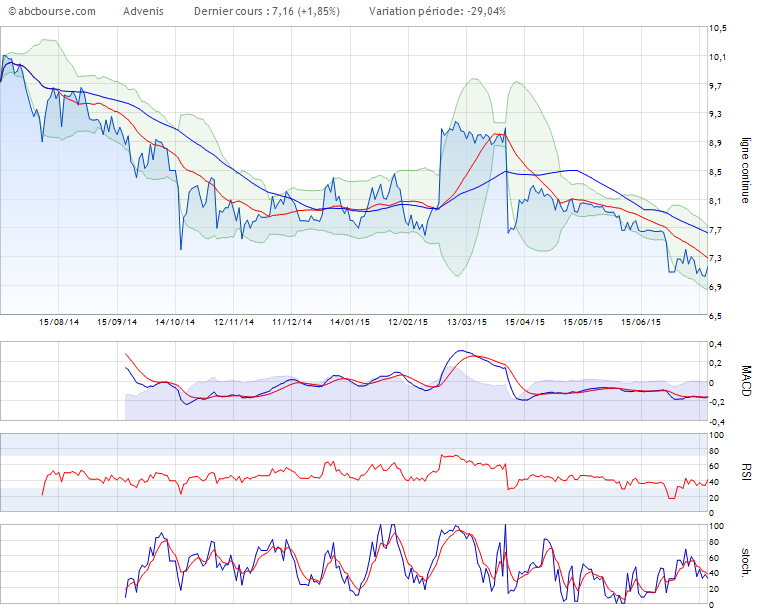The width and height of the screenshot is (760, 610).
Task: Click the 6,9 price axis value
Action: tap(715, 287)
